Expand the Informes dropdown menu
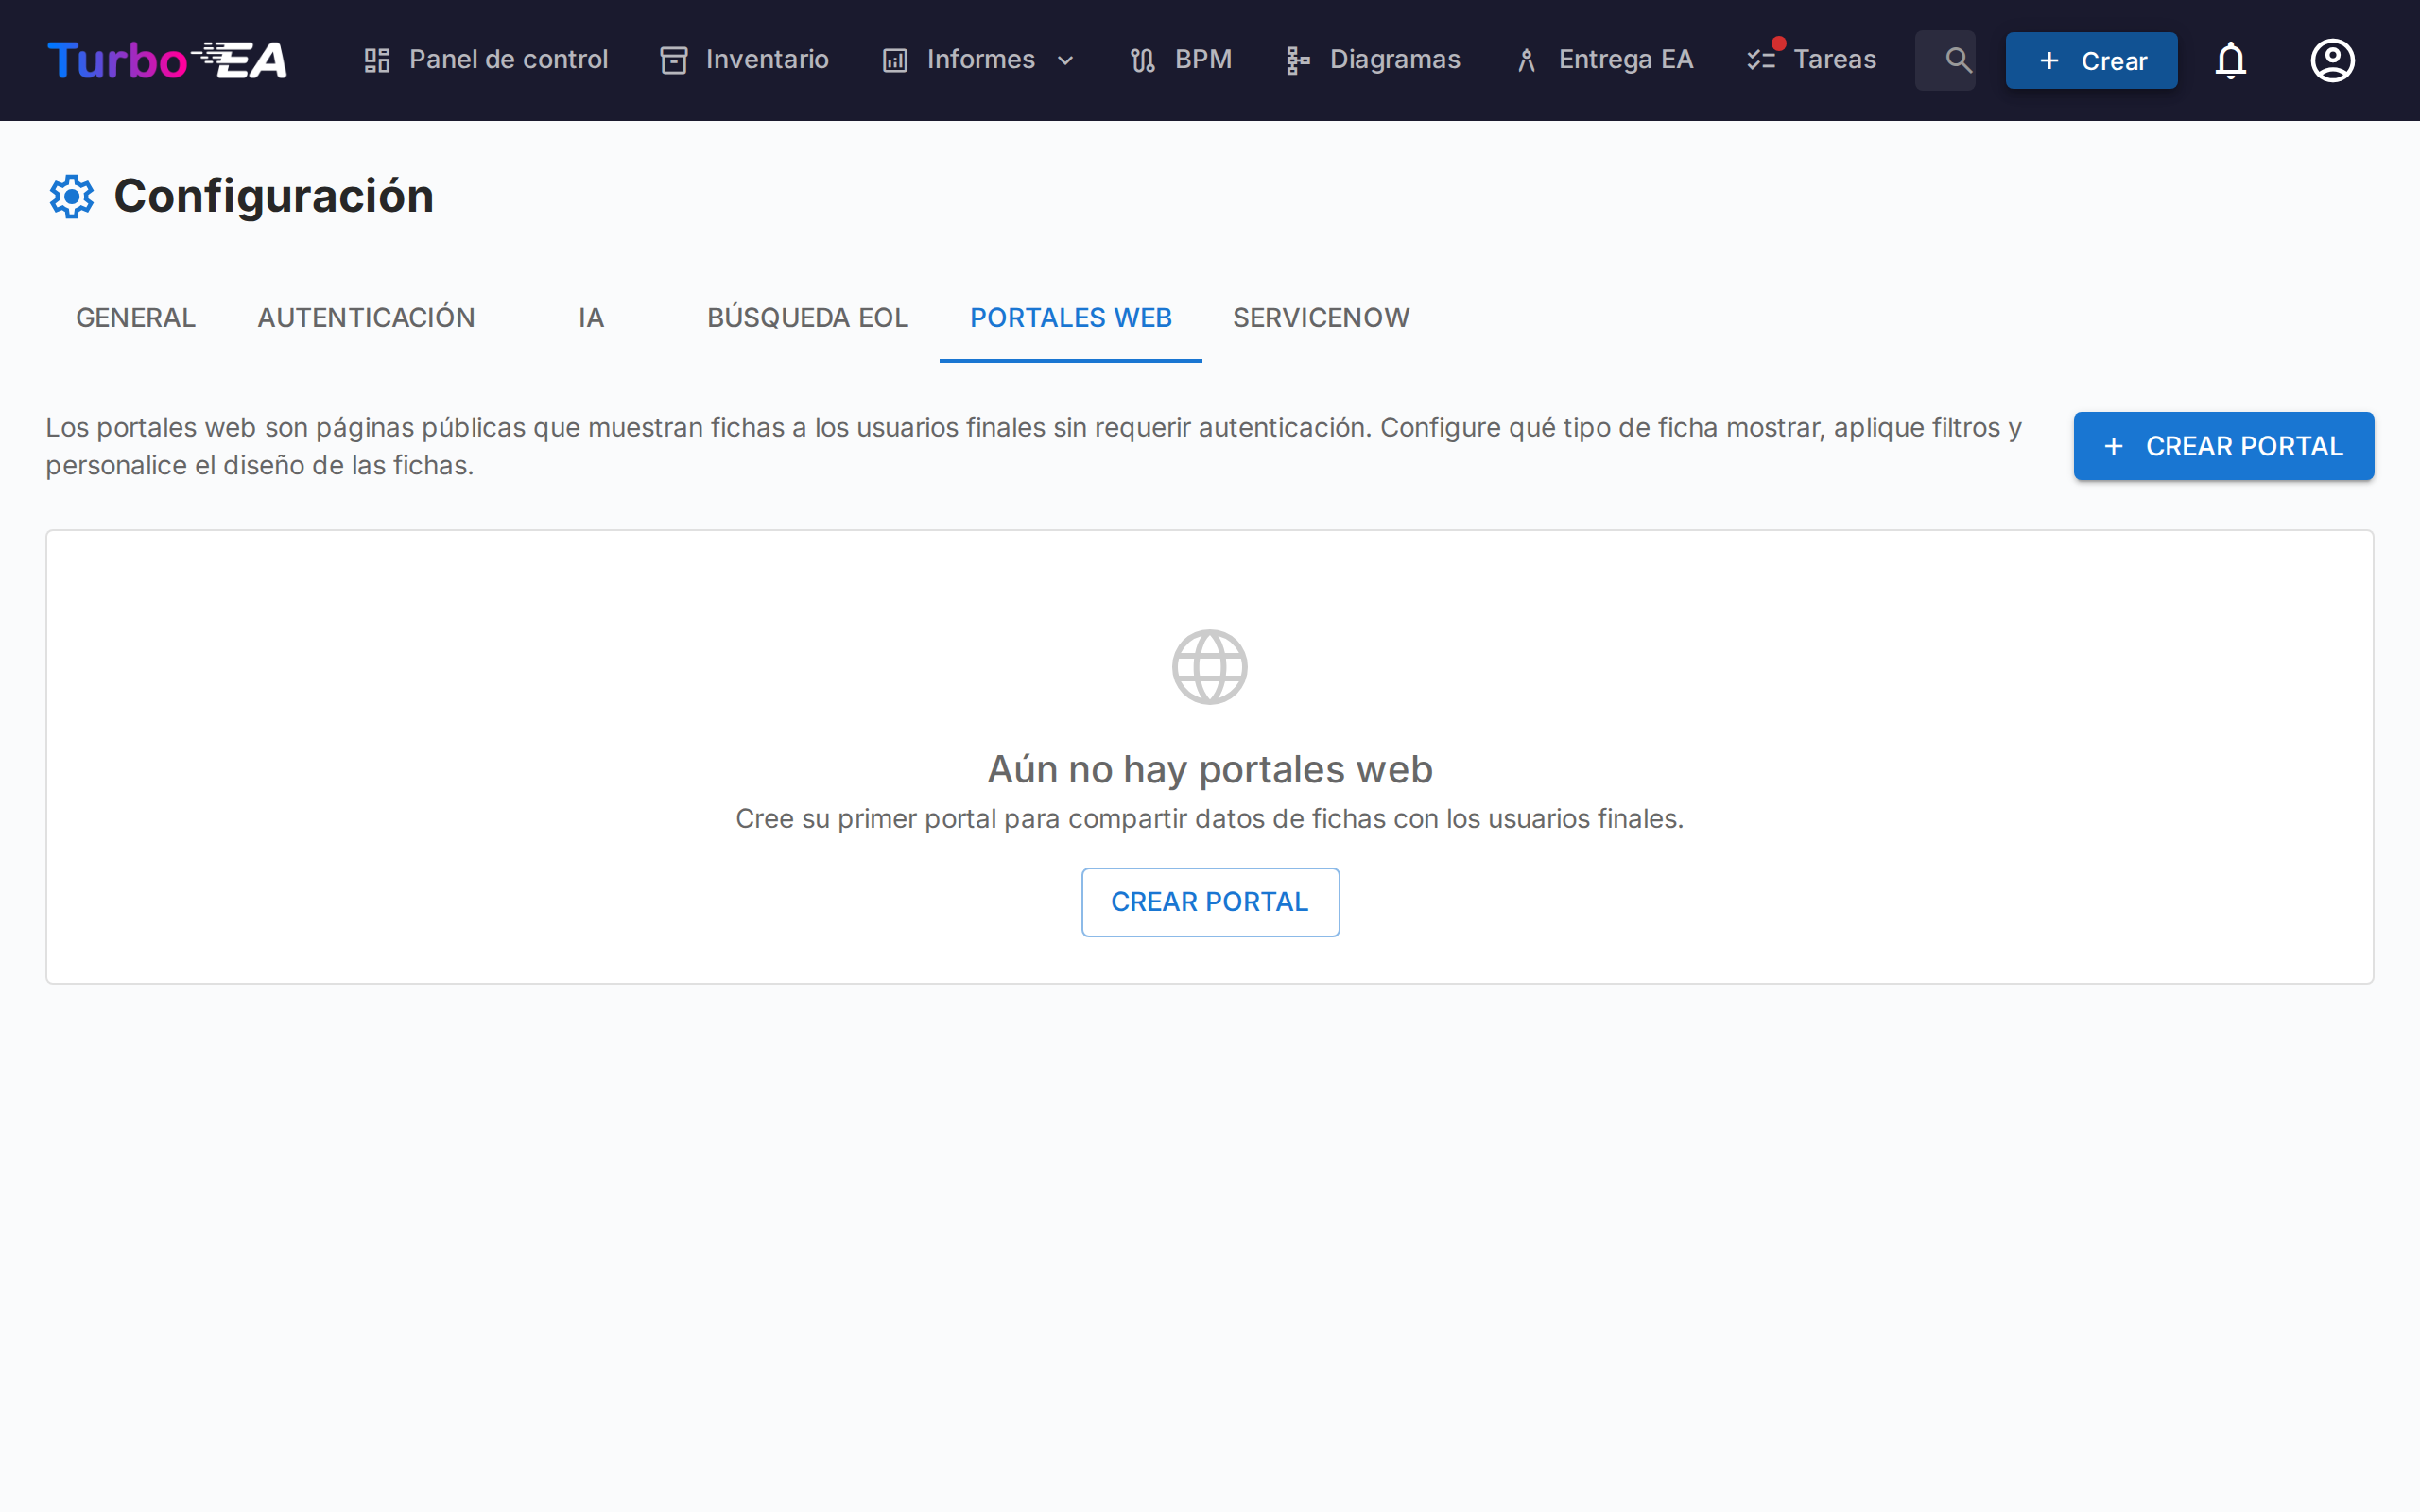The width and height of the screenshot is (2420, 1512). pyautogui.click(x=1064, y=60)
